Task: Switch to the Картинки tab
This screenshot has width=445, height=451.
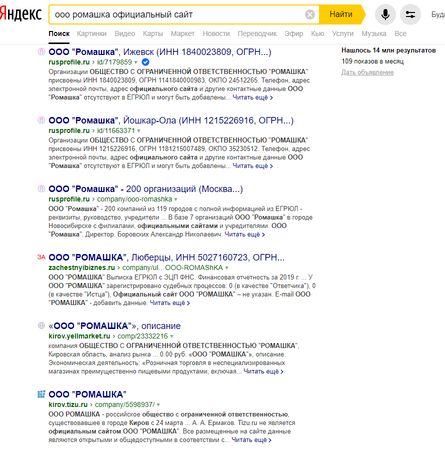Action: [x=92, y=34]
